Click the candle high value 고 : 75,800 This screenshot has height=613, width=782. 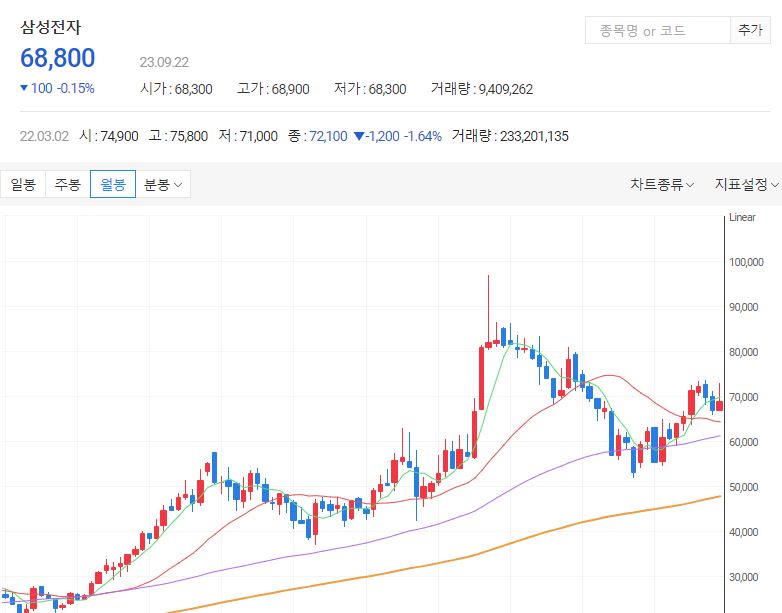(178, 136)
